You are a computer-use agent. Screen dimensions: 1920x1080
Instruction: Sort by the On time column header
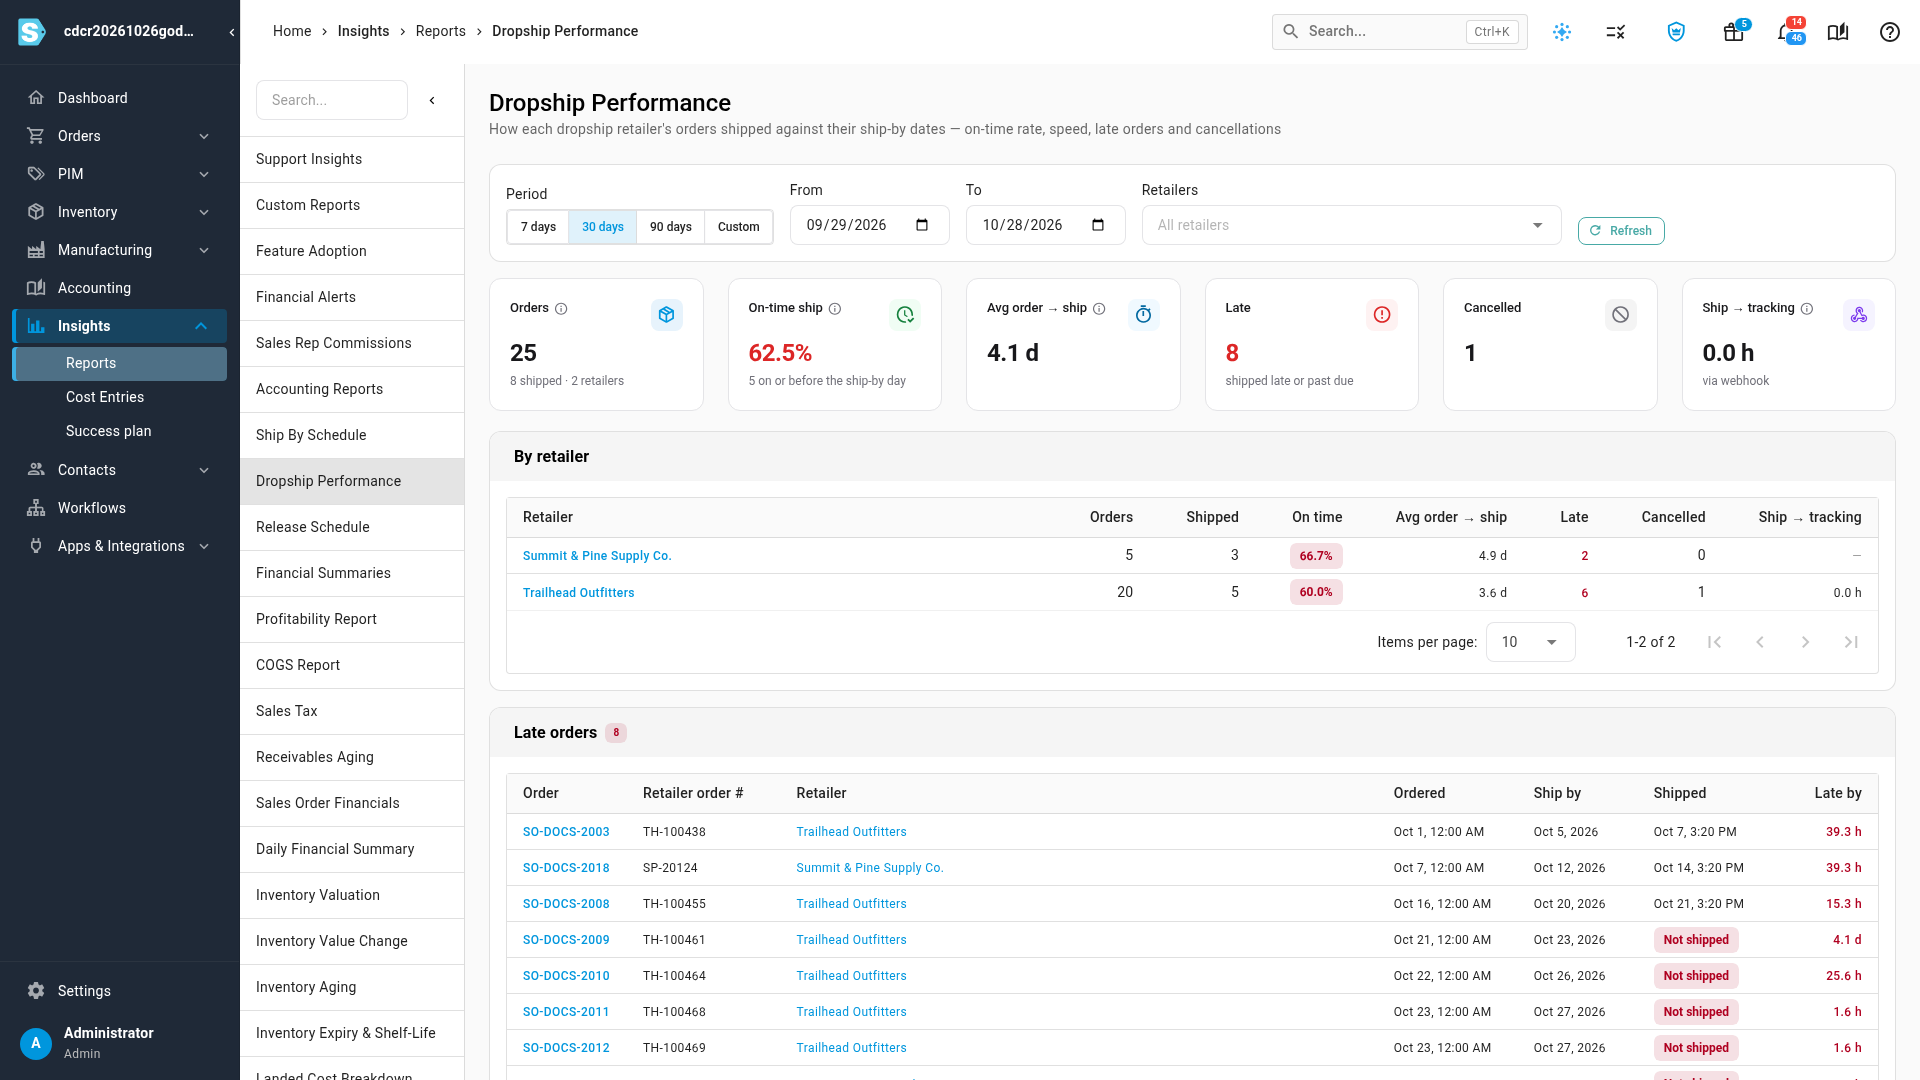click(1316, 517)
